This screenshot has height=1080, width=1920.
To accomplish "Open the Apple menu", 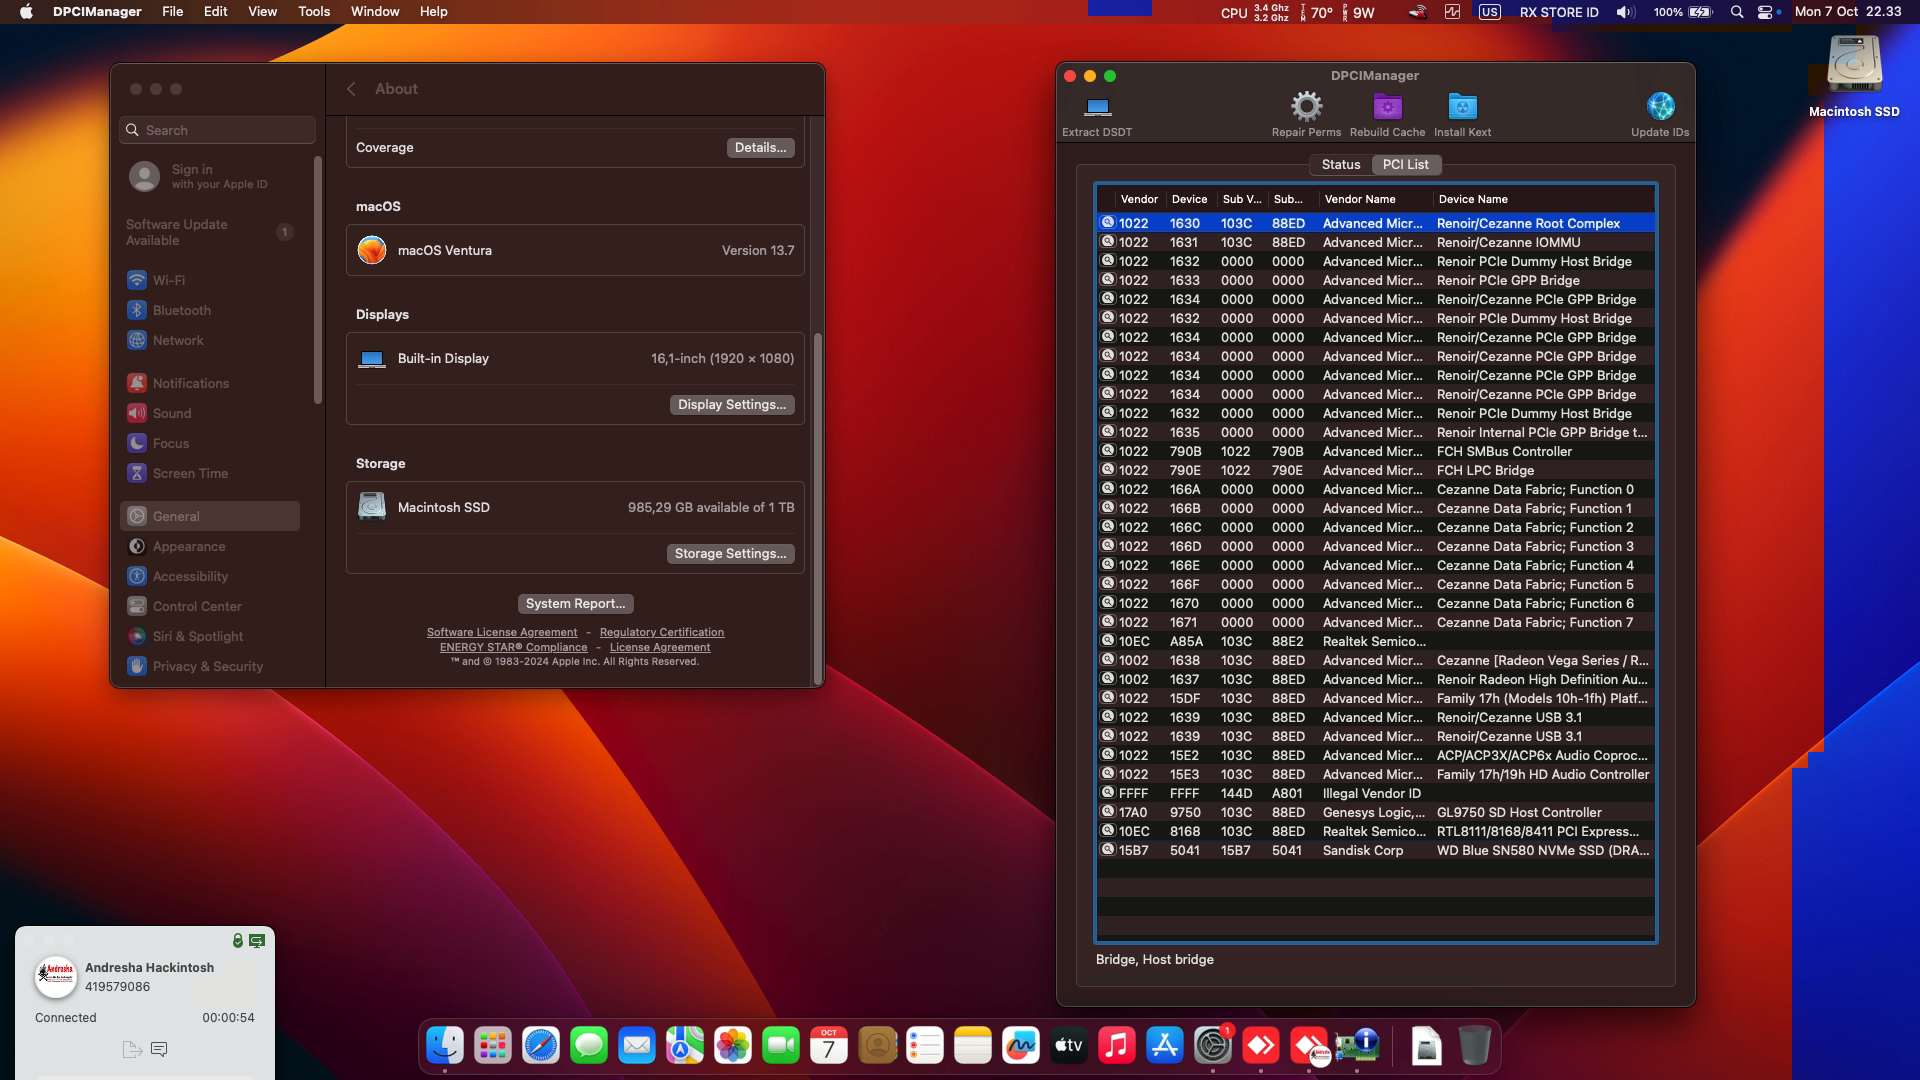I will point(26,12).
